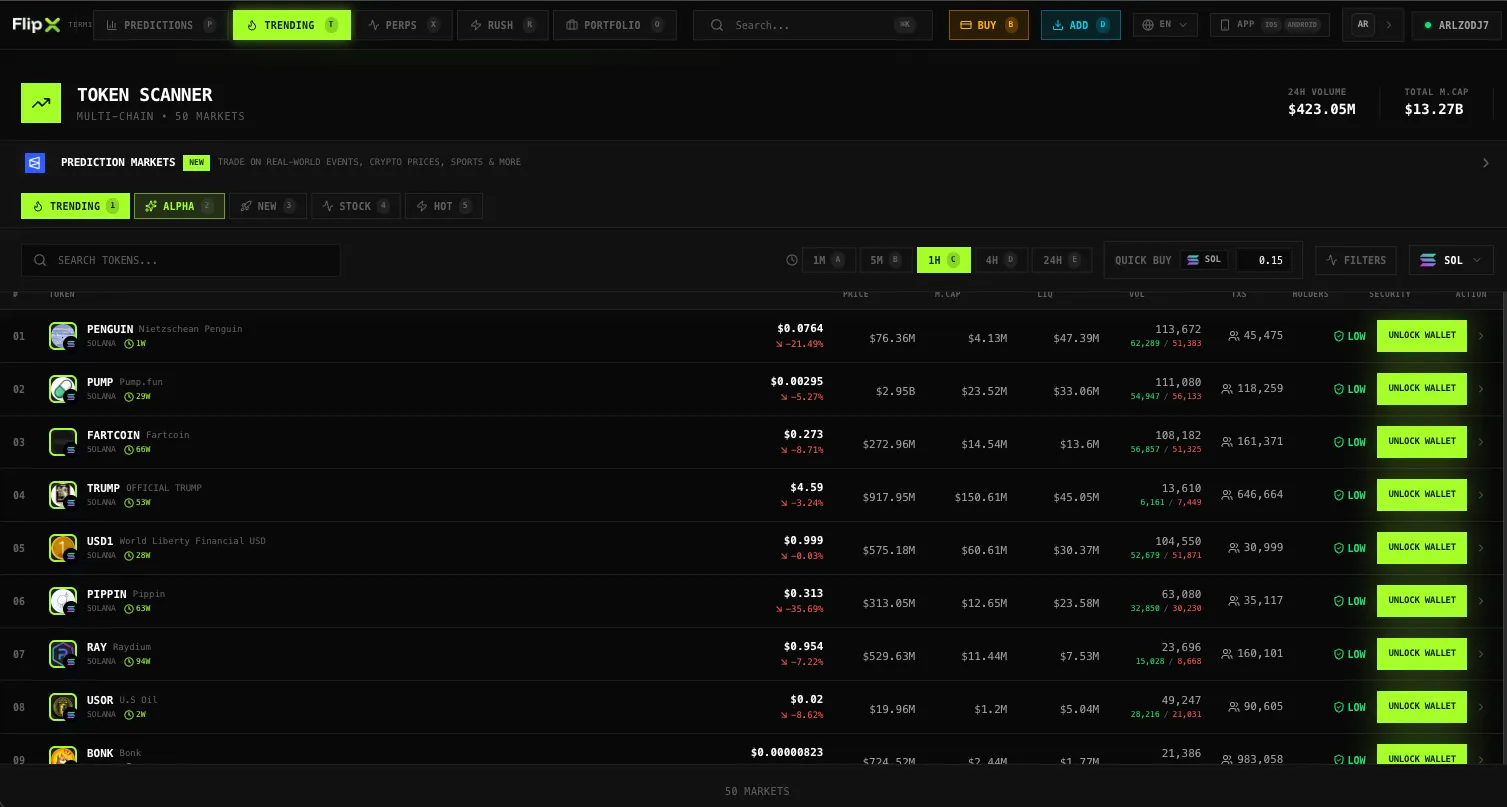Click the holders icon on TRUMP row
The height and width of the screenshot is (807, 1507).
(1226, 494)
